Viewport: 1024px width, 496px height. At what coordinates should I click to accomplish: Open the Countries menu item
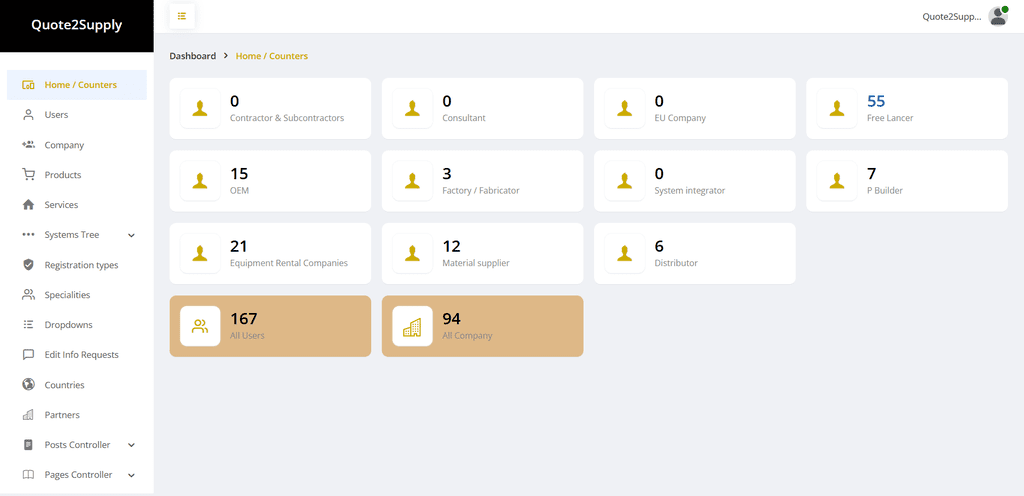point(77,385)
